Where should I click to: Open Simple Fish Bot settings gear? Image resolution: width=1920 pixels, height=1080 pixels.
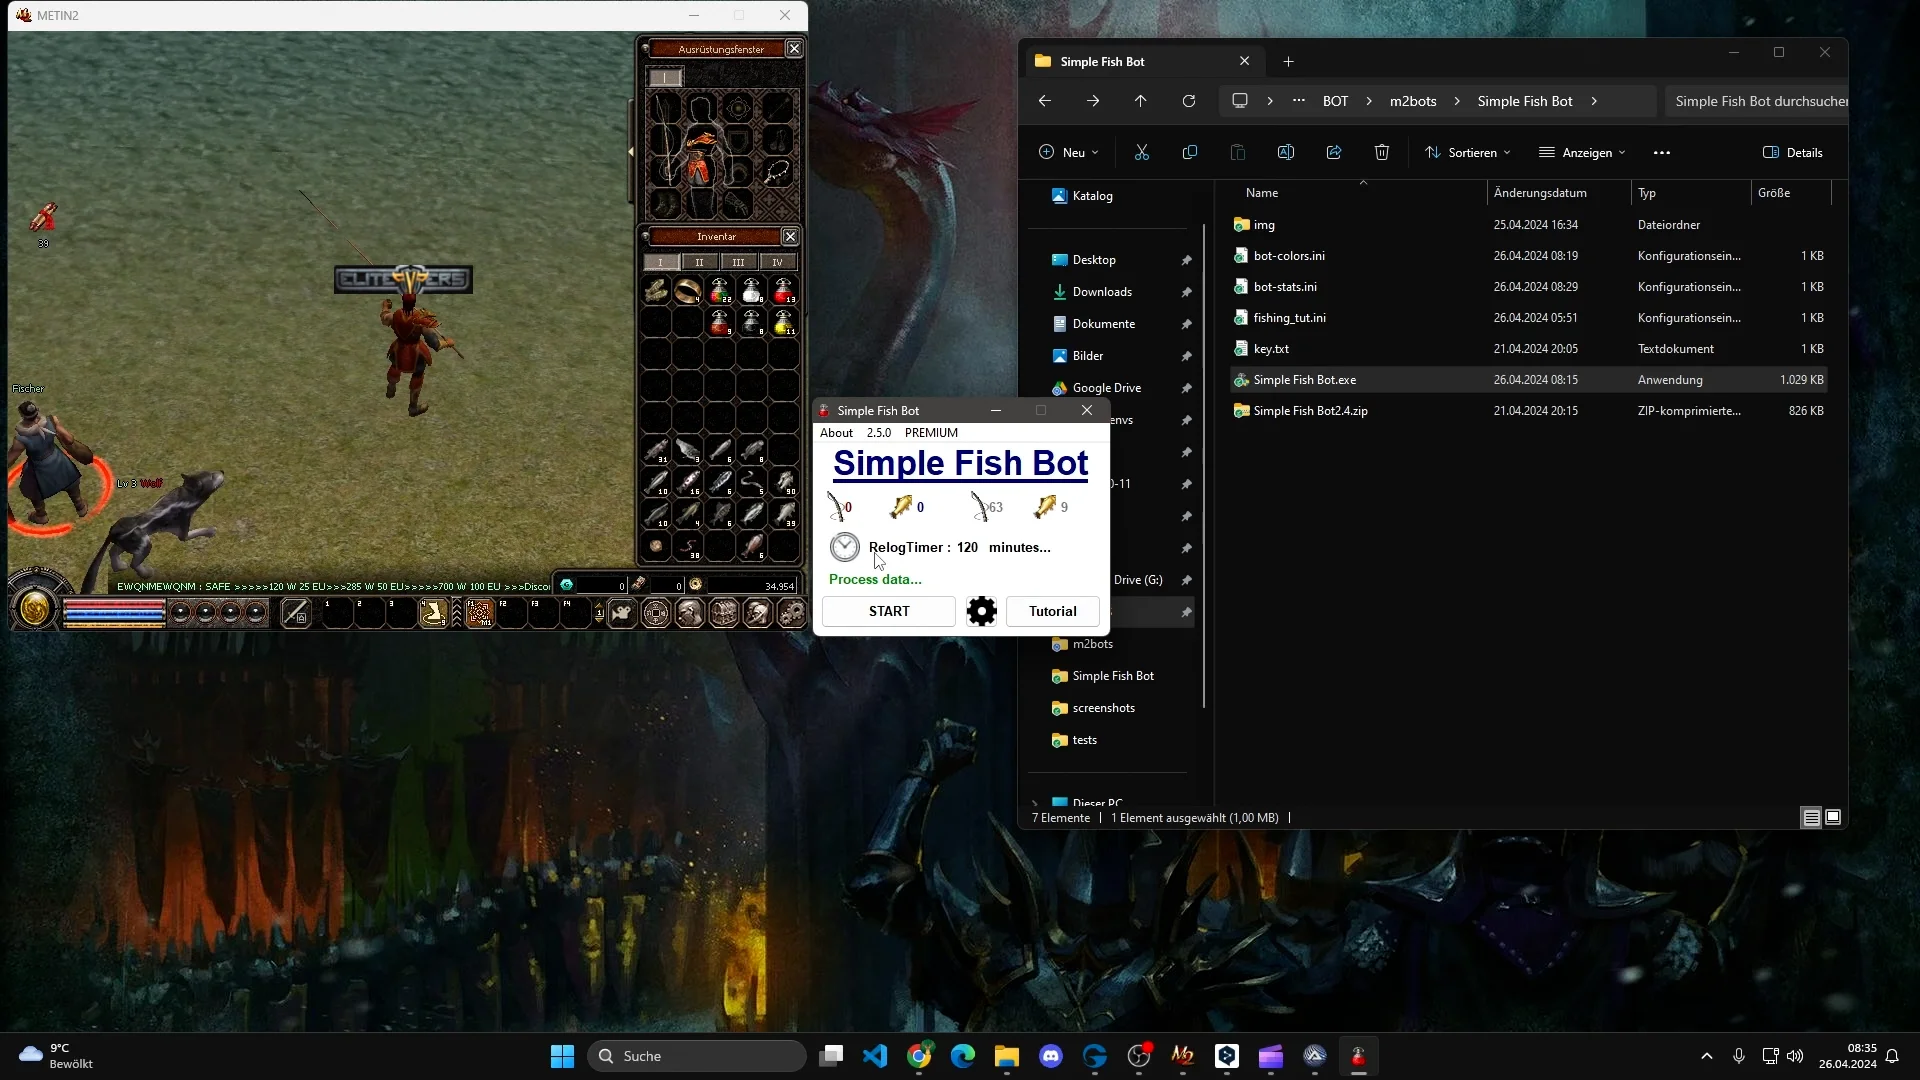(x=981, y=611)
